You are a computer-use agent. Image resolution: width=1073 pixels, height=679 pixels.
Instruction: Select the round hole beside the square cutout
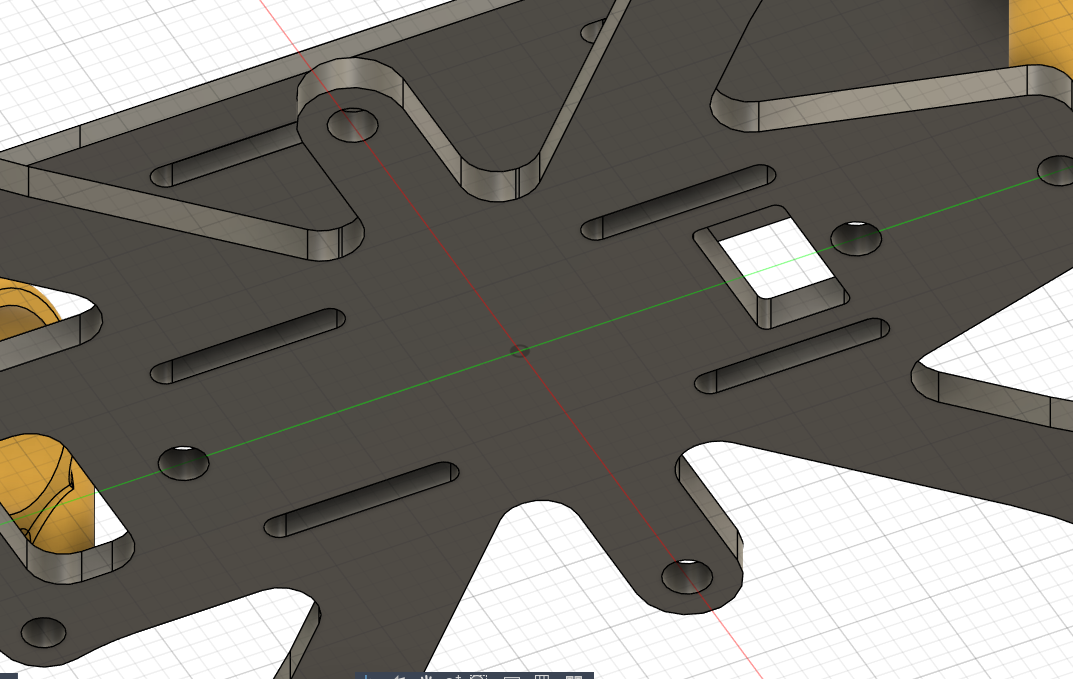857,236
